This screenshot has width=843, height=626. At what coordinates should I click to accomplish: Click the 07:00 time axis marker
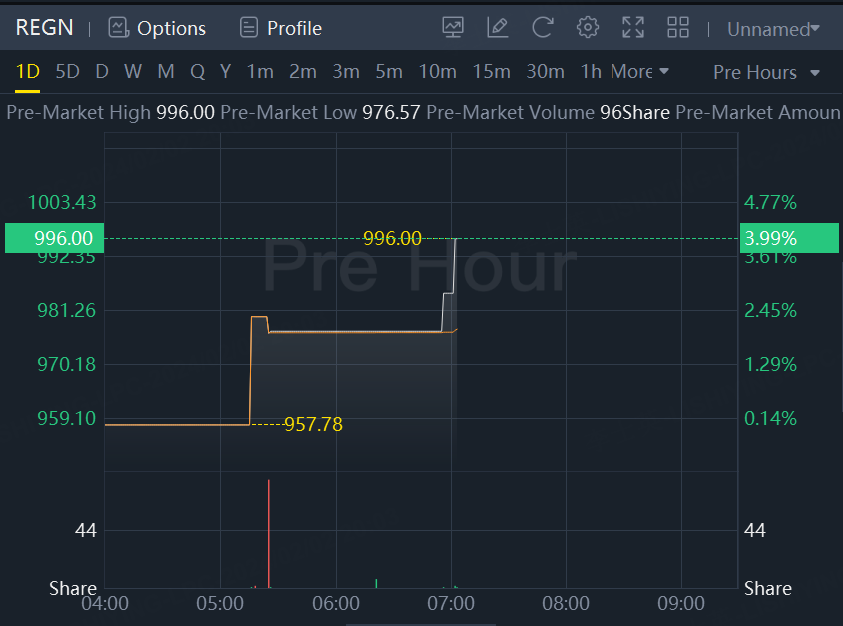451,603
